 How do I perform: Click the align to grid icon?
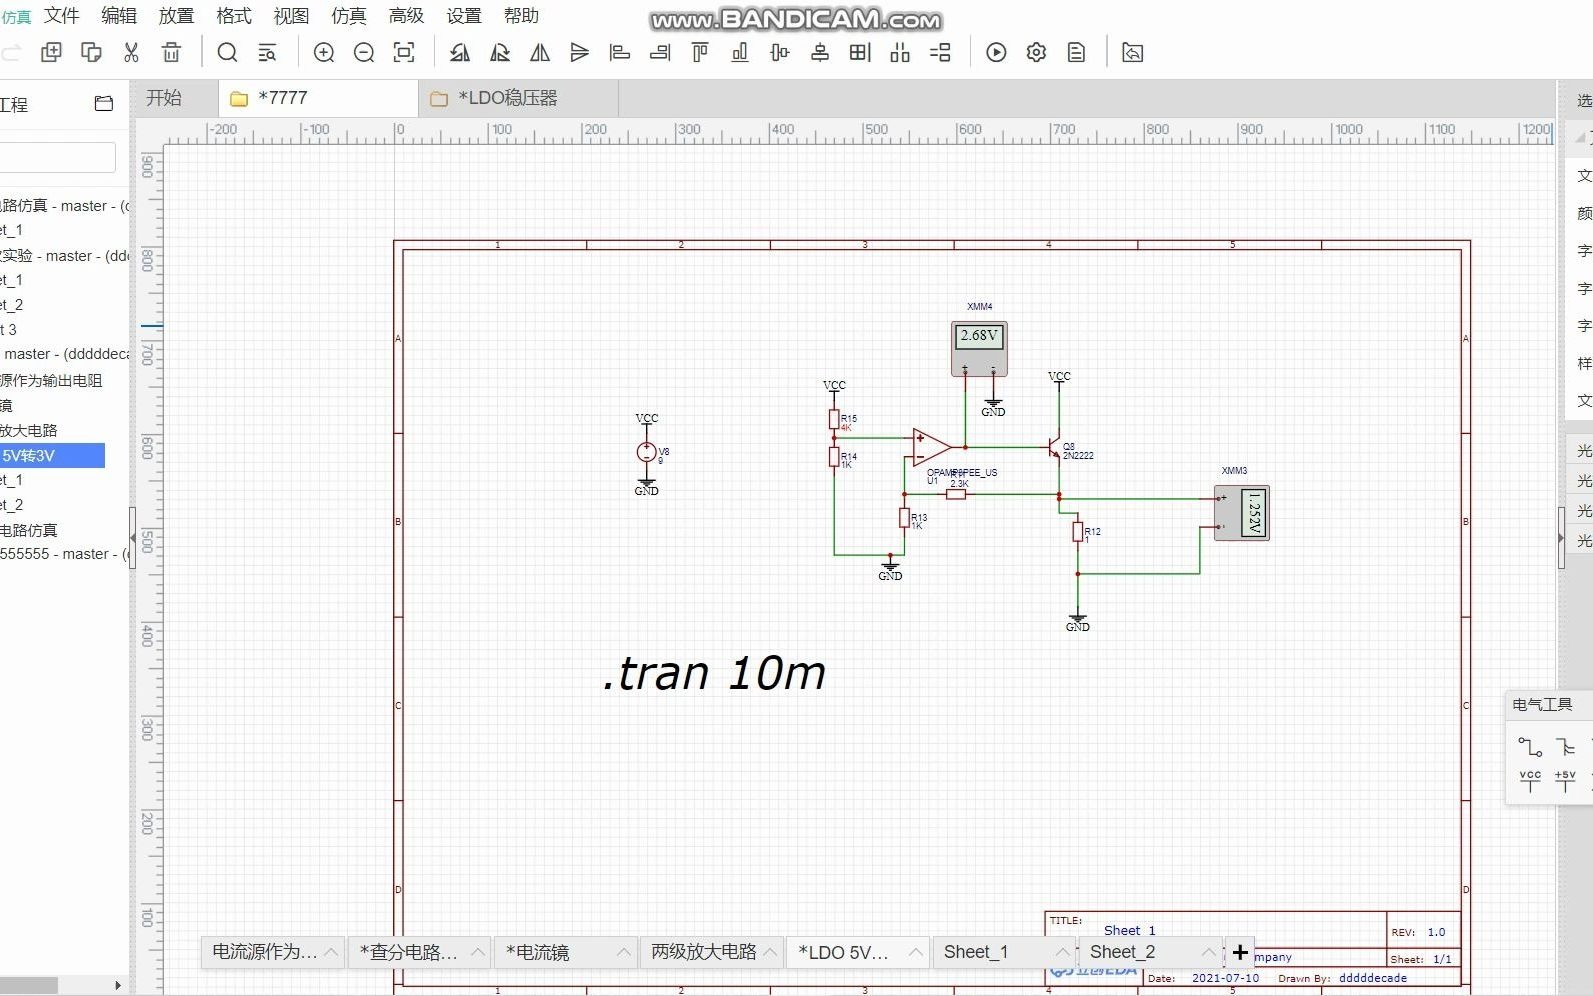coord(860,52)
